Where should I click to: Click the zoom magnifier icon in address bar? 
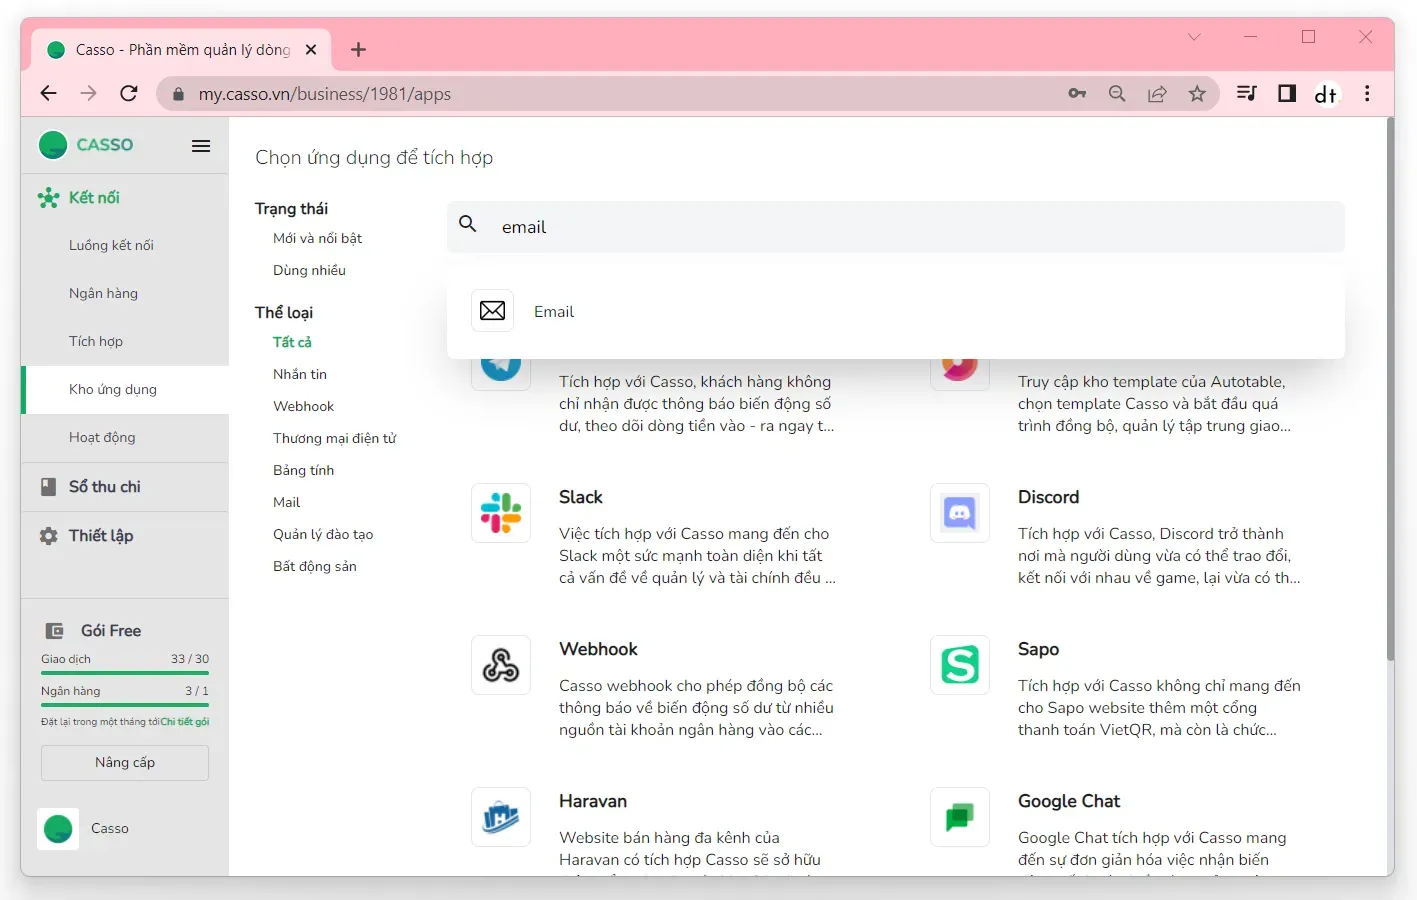(1117, 94)
